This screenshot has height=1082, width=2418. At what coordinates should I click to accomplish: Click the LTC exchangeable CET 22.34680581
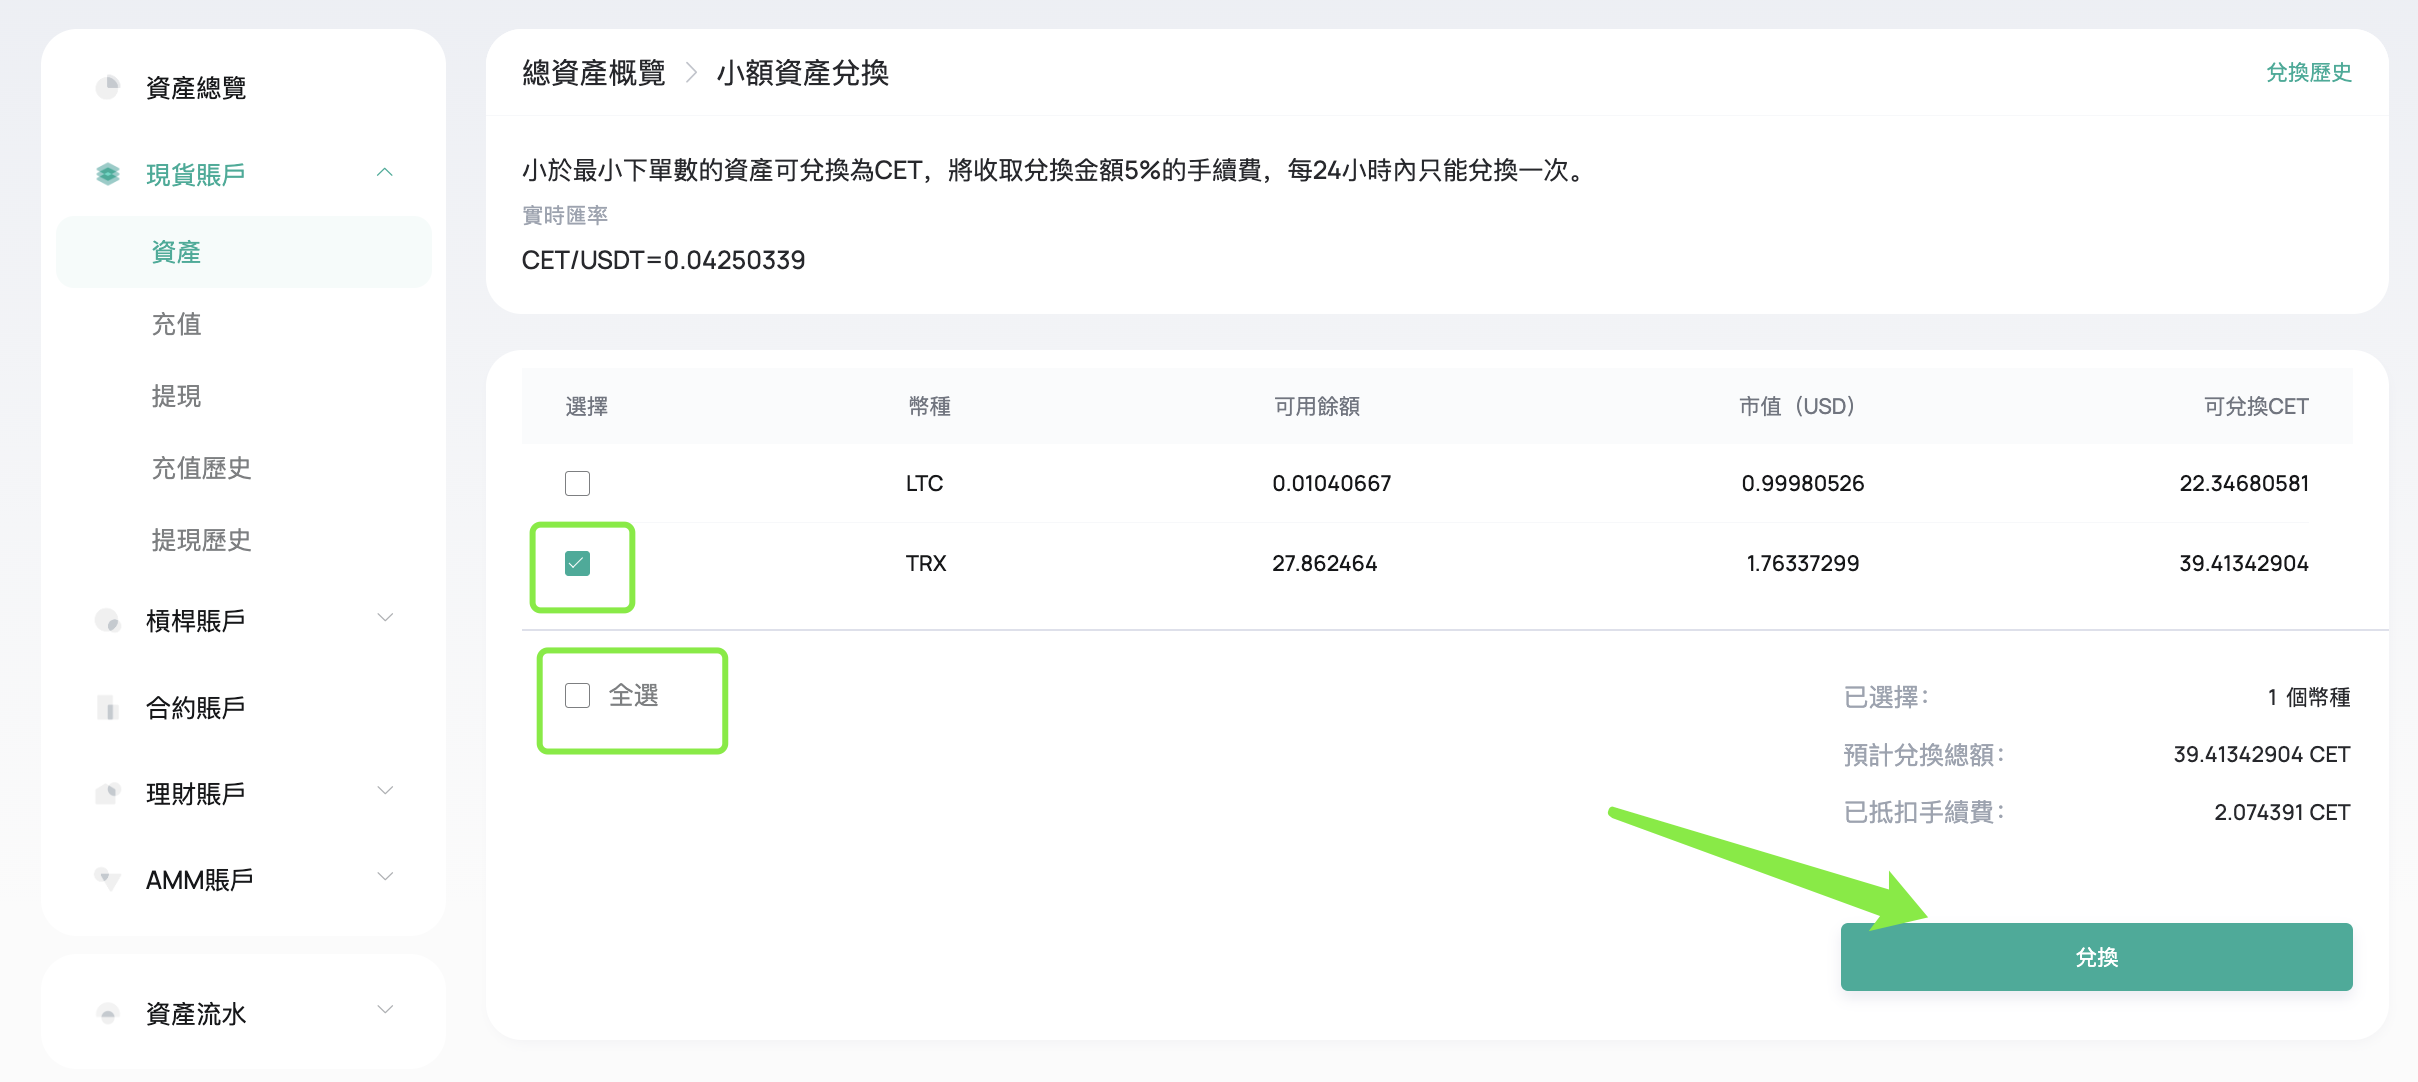pos(2243,484)
